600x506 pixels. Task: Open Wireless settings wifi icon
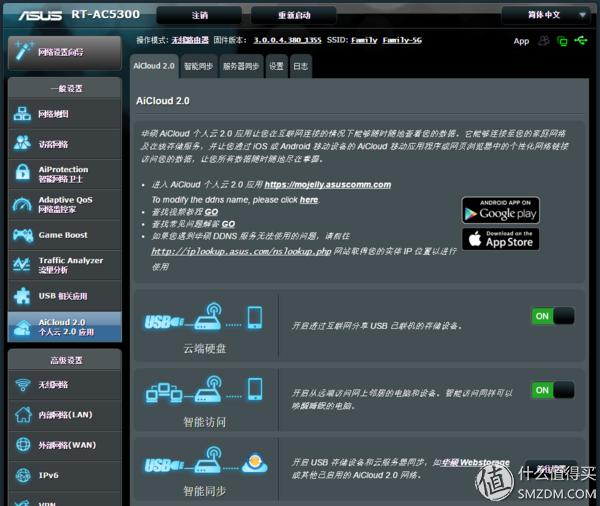(23, 384)
